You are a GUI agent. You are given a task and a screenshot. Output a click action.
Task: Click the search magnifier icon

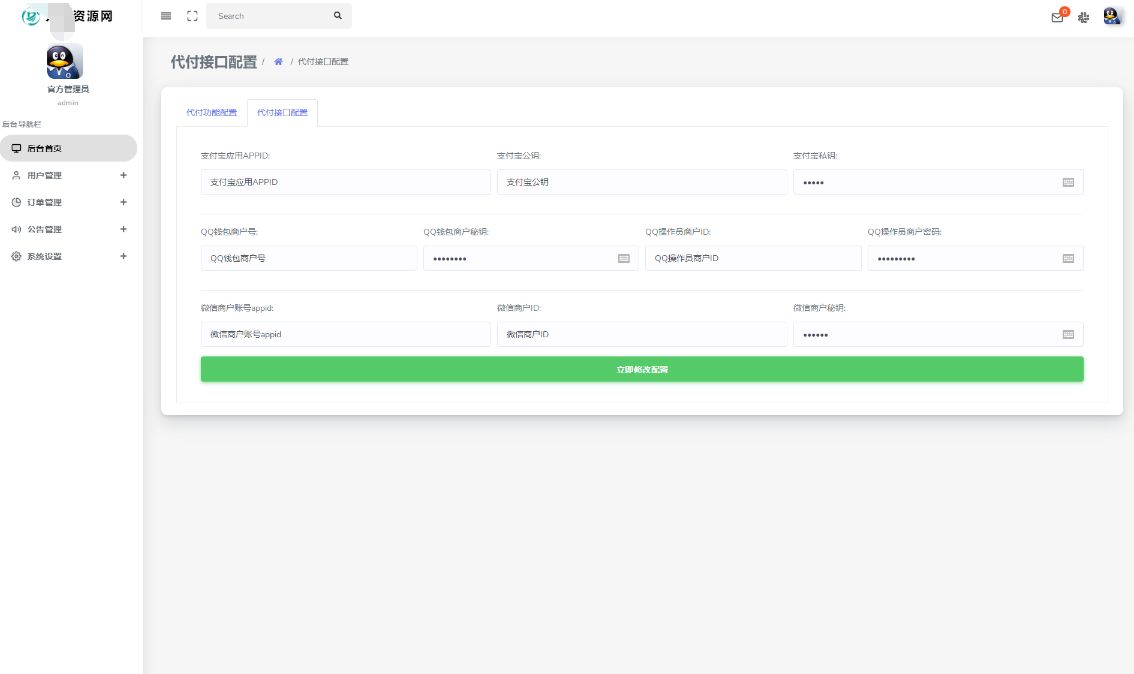point(338,16)
